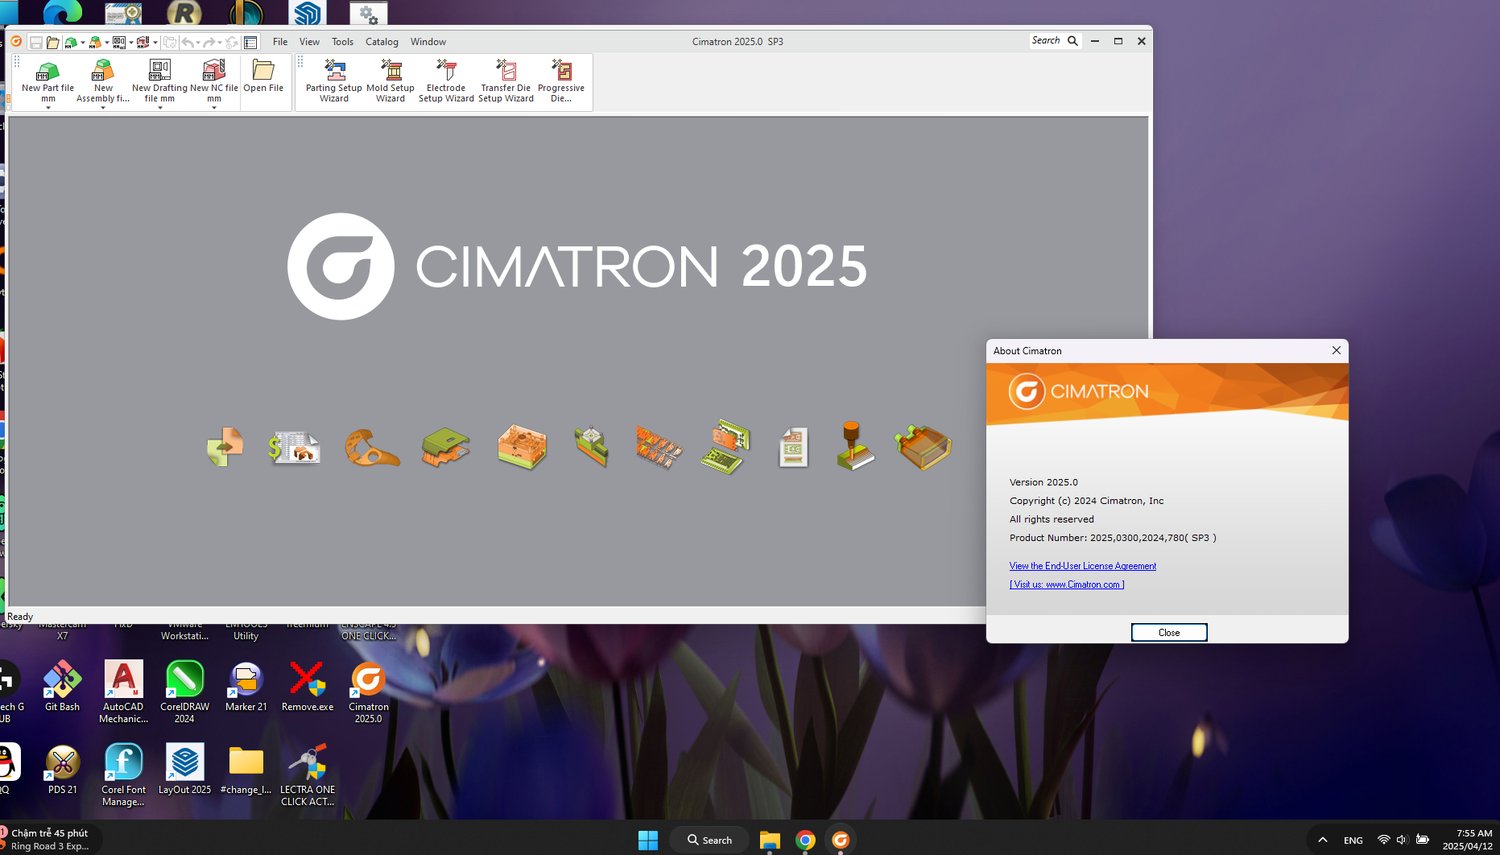
Task: Open the End-User License Agreement link
Action: (x=1083, y=566)
